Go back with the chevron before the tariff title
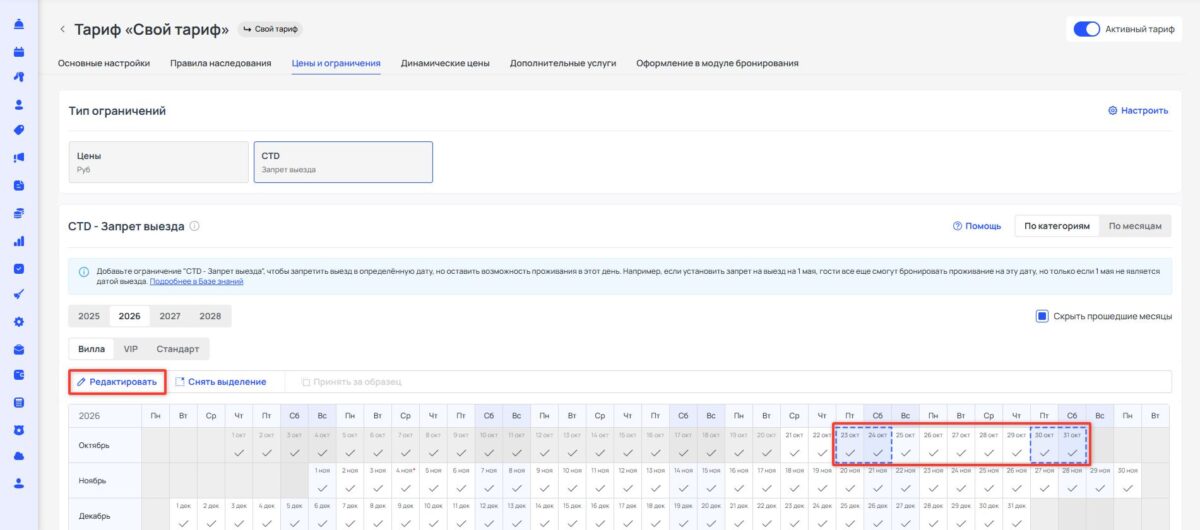The height and width of the screenshot is (530, 1200). click(63, 29)
